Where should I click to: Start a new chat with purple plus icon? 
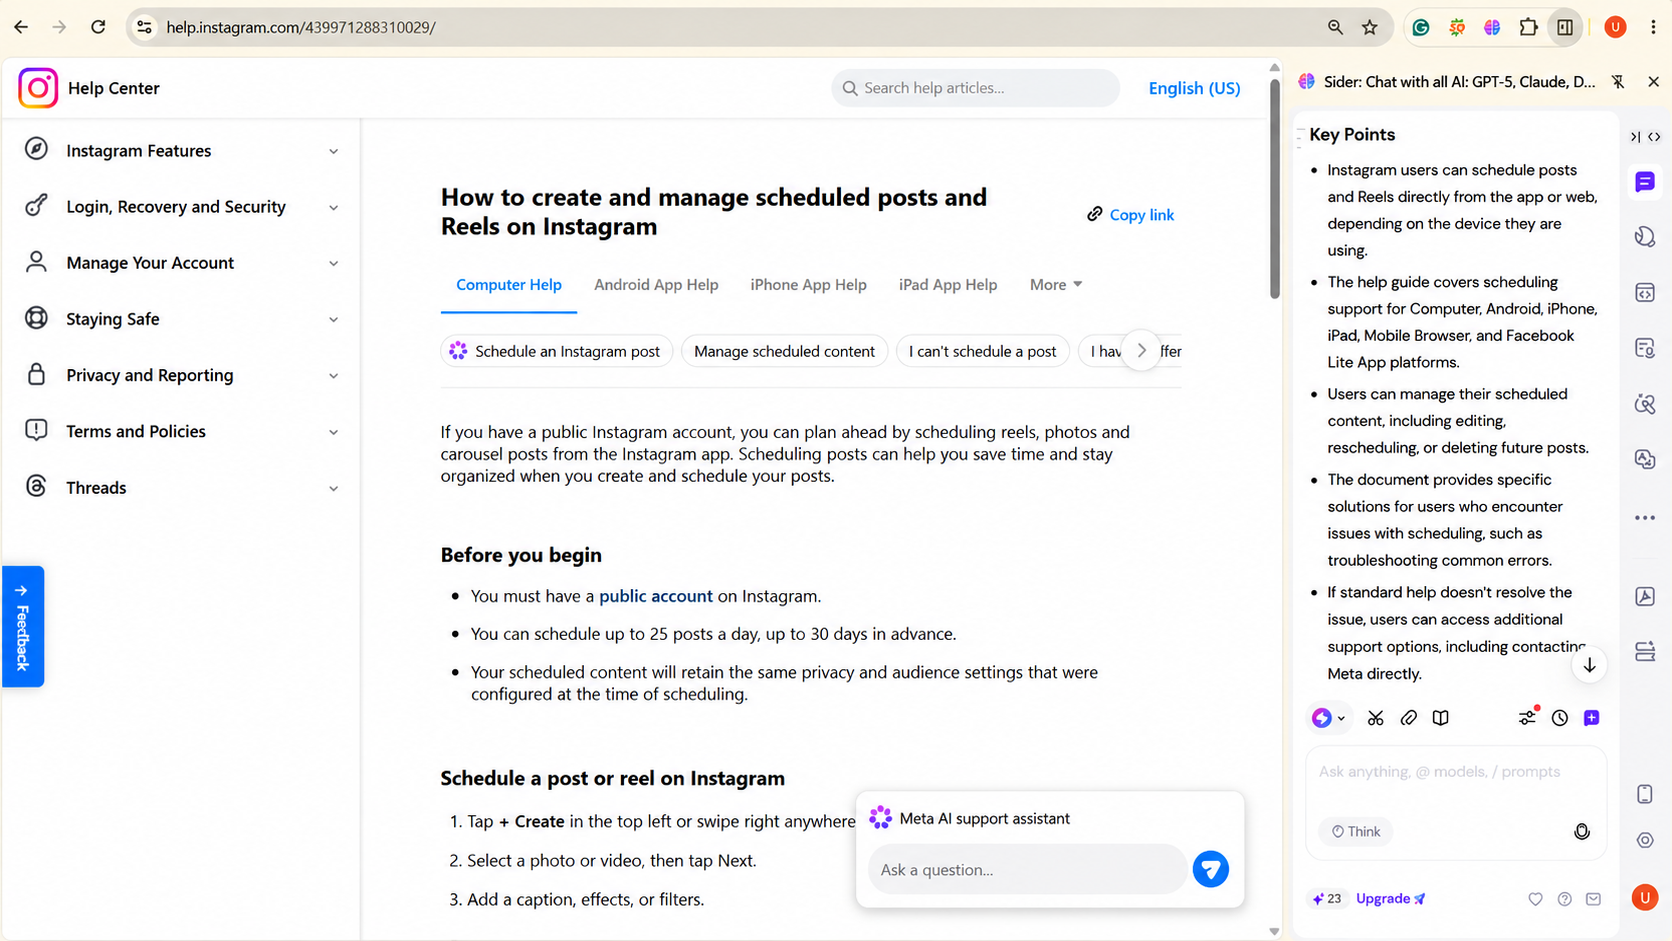[1592, 718]
